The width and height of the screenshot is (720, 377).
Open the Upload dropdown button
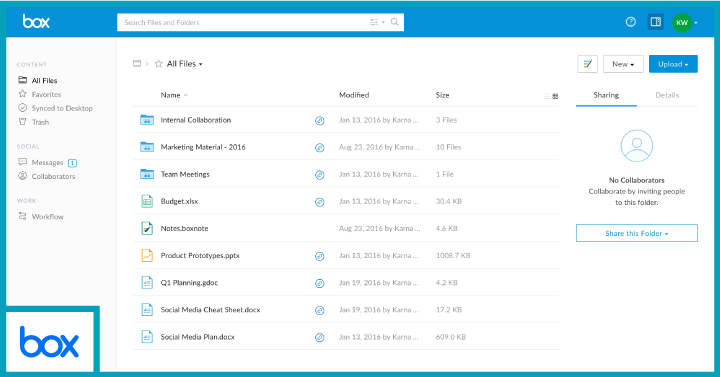click(x=673, y=64)
